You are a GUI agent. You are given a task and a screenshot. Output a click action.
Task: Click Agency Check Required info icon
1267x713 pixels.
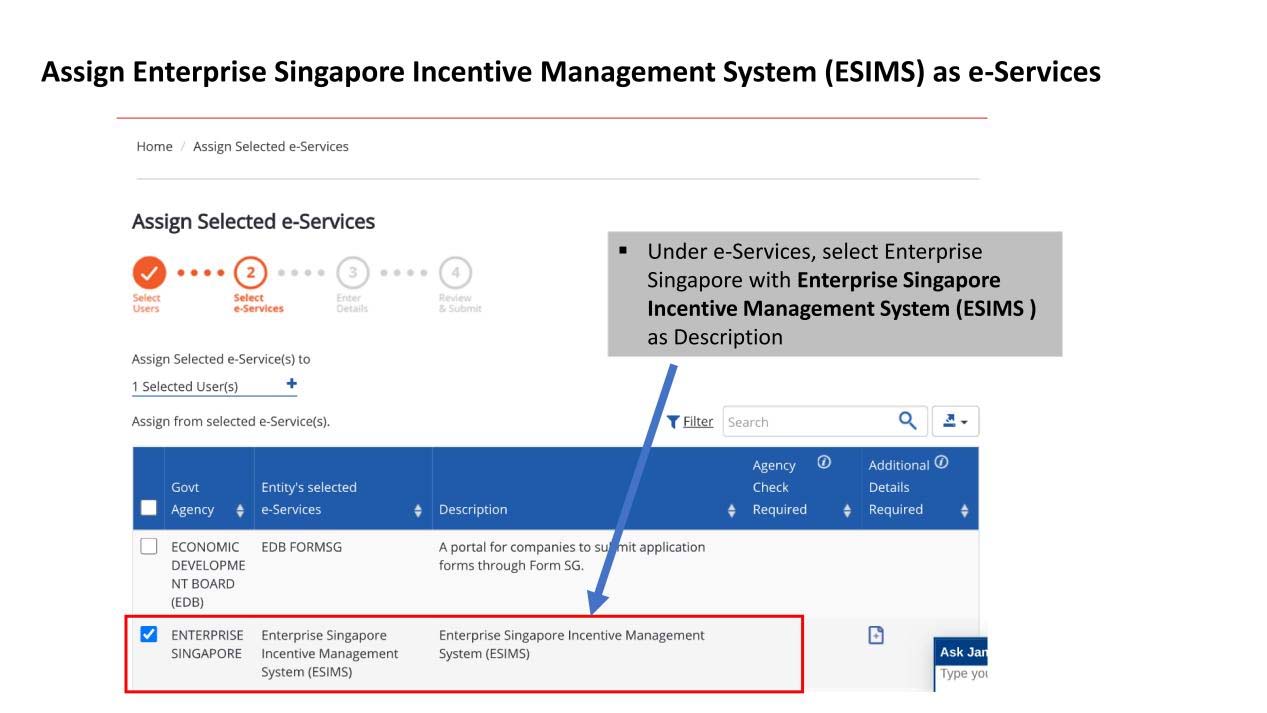(x=826, y=463)
